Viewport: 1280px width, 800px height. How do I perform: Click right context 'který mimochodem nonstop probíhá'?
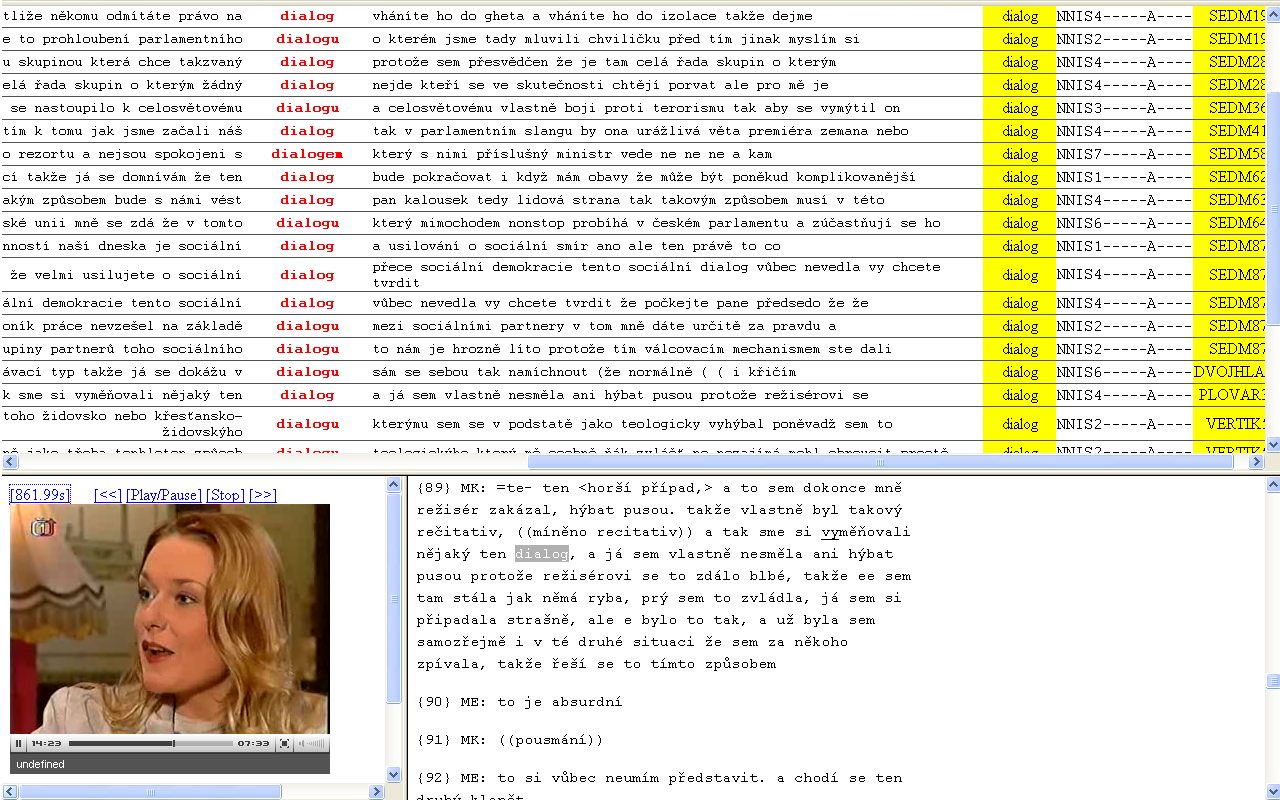pos(503,223)
